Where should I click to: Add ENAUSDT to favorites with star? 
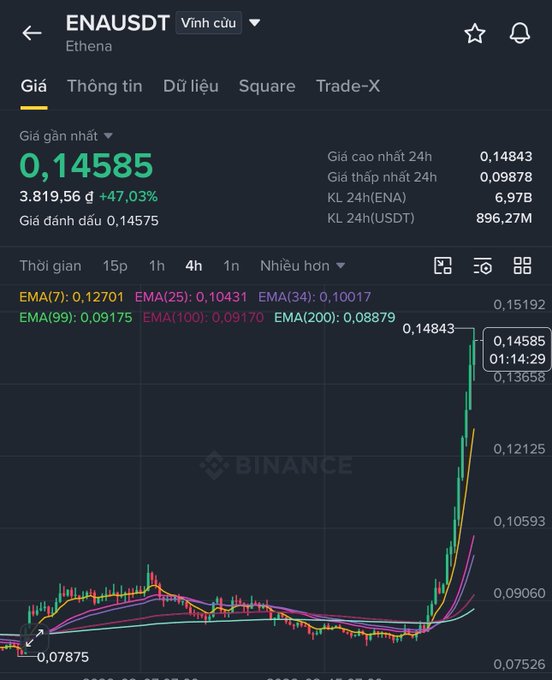coord(475,33)
